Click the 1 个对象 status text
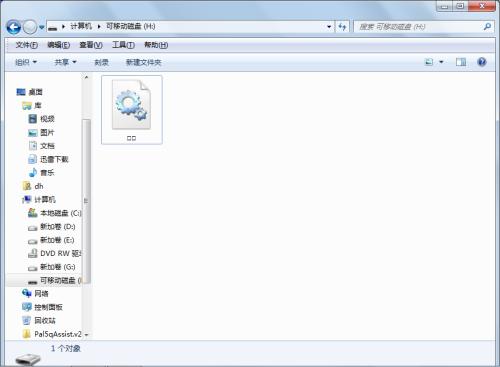Viewport: 500px width, 367px height. click(66, 349)
